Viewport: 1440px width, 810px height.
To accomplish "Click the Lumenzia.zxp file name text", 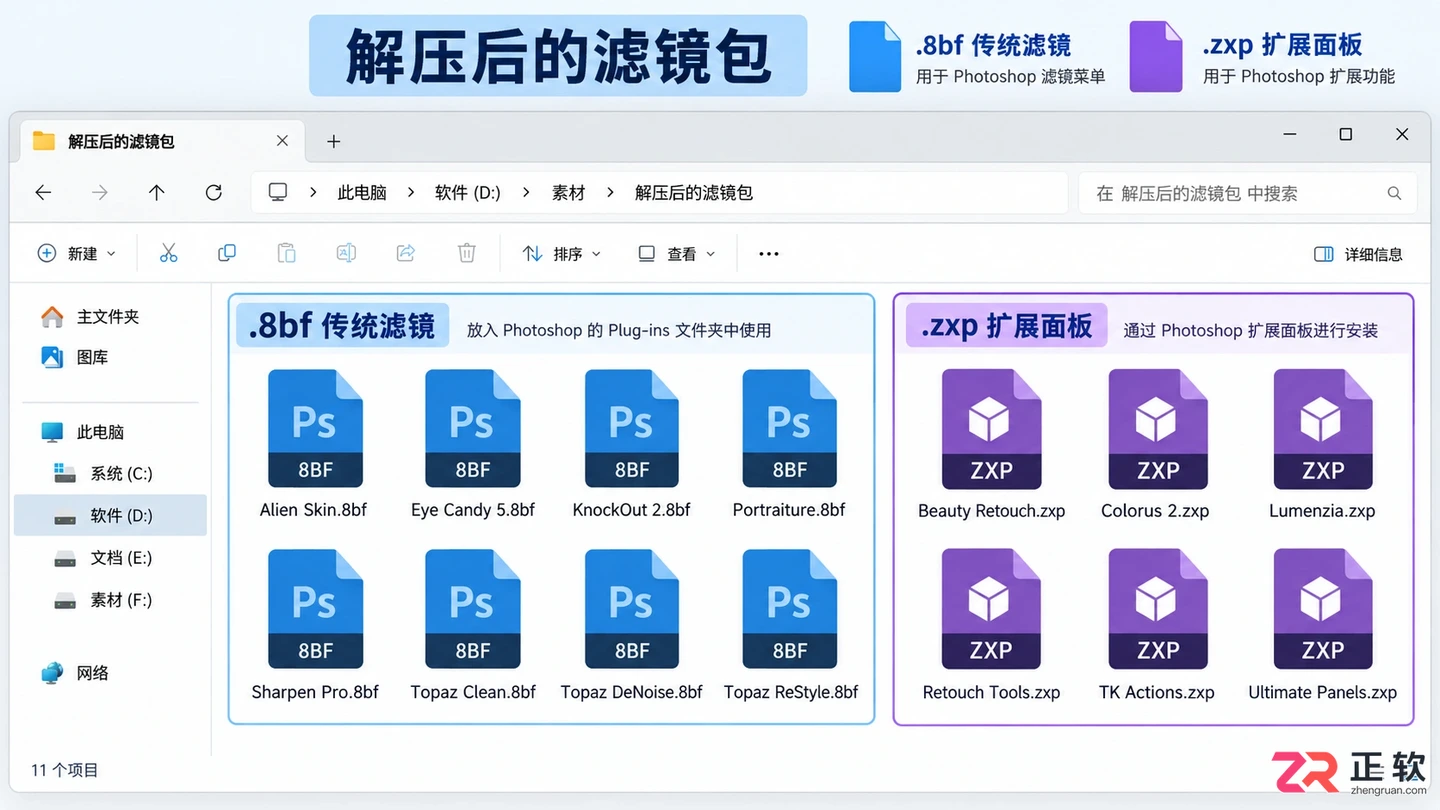I will (x=1322, y=511).
